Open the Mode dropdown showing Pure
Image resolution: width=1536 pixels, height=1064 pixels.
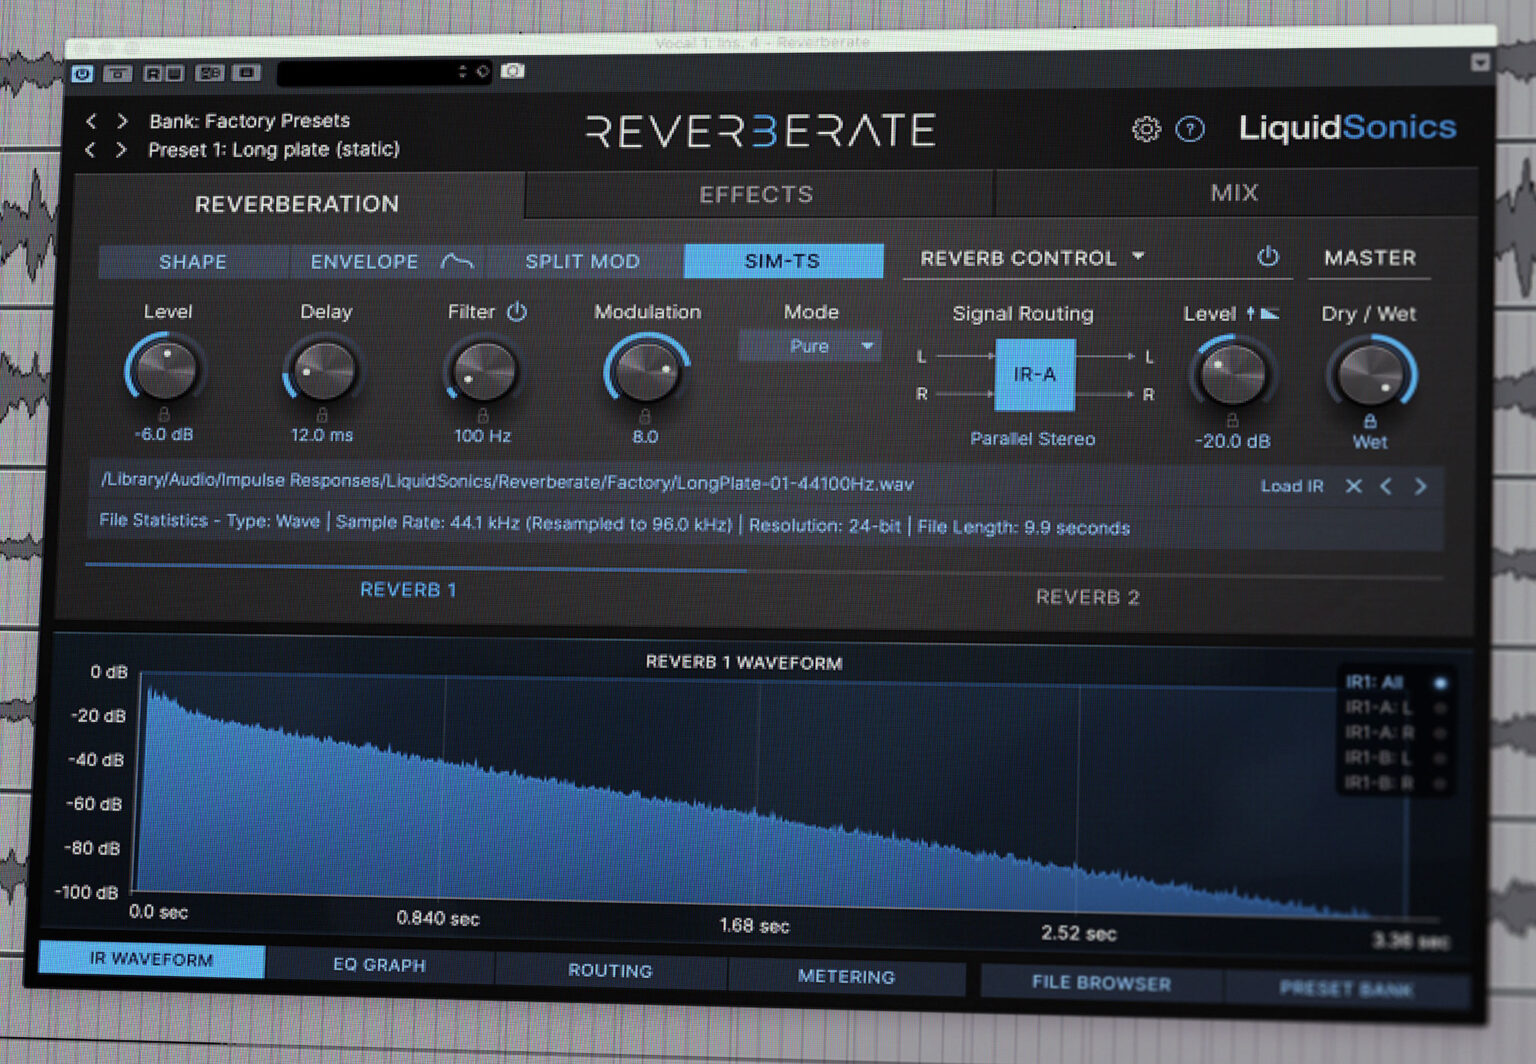(x=809, y=346)
